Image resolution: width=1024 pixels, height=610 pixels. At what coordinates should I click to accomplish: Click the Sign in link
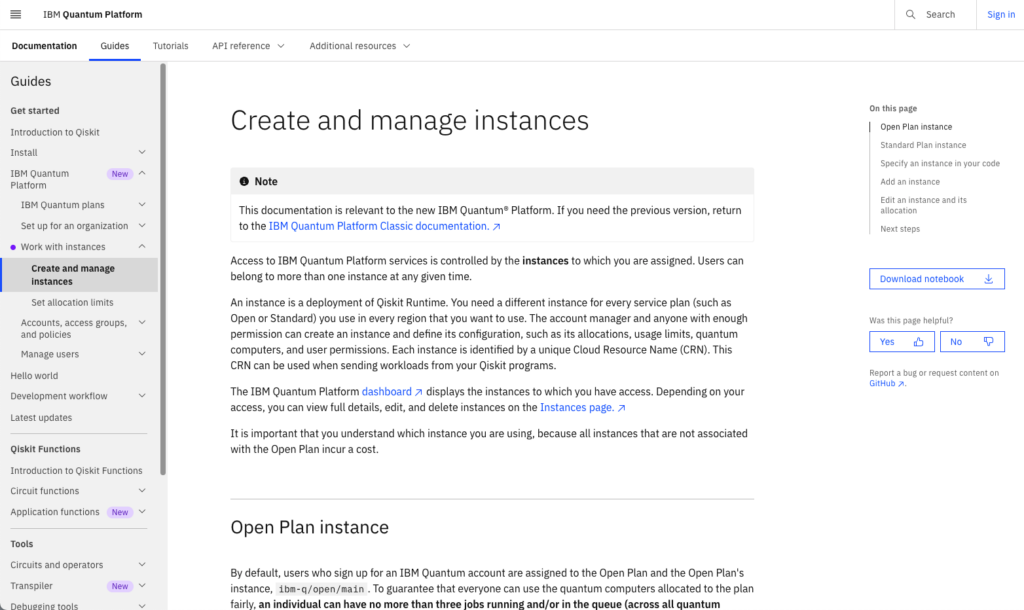click(x=1000, y=14)
